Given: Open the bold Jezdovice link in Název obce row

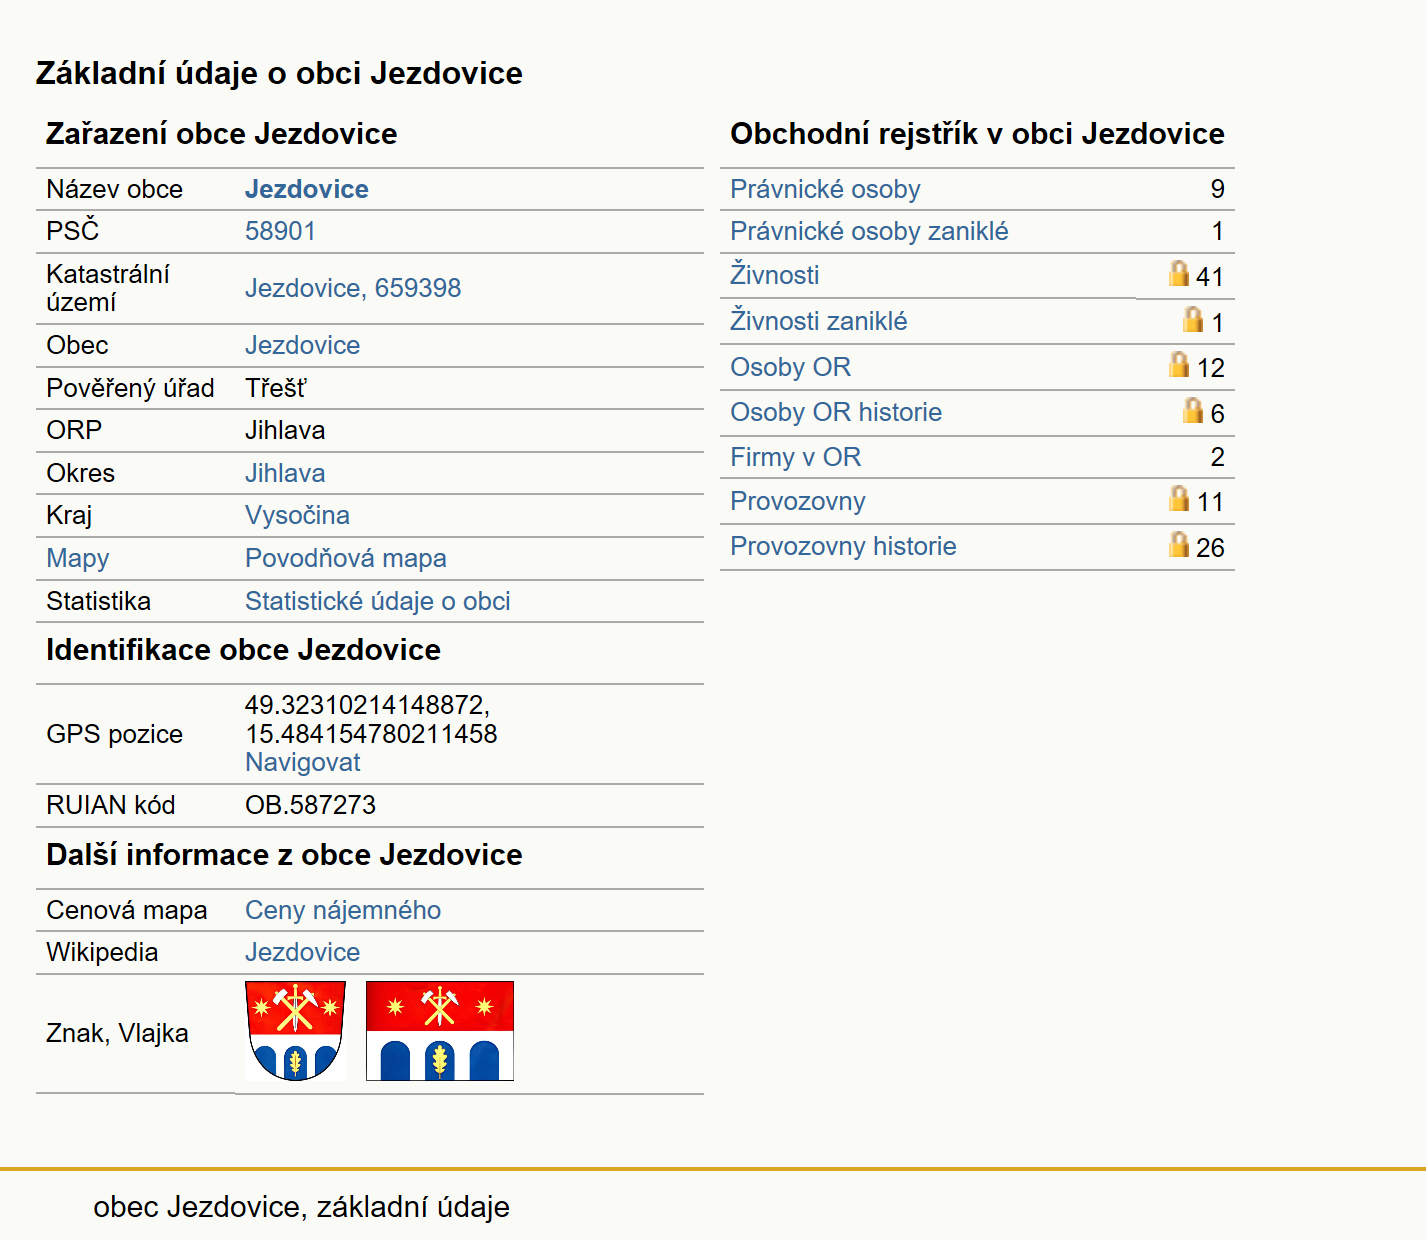Looking at the screenshot, I should [x=307, y=189].
